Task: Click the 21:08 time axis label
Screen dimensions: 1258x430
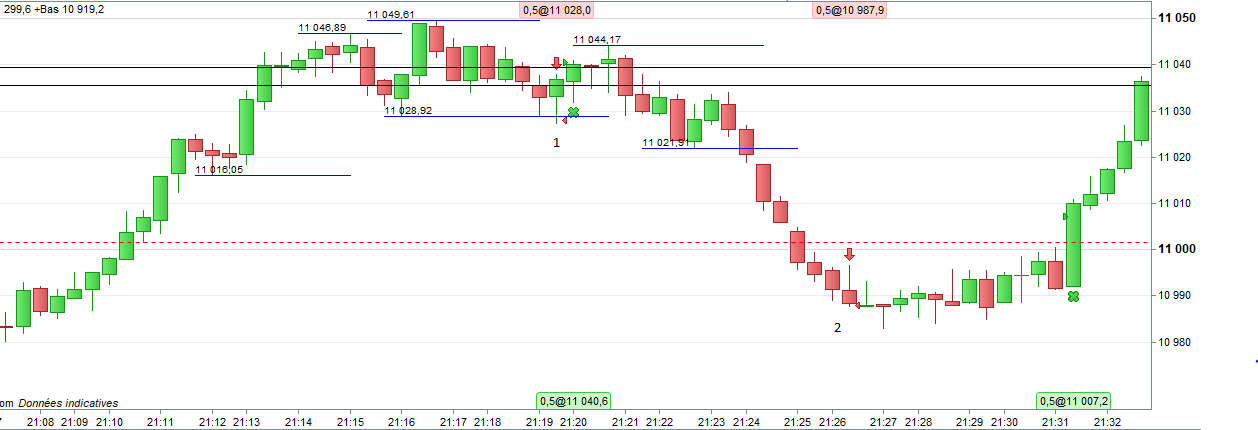Action: (41, 423)
